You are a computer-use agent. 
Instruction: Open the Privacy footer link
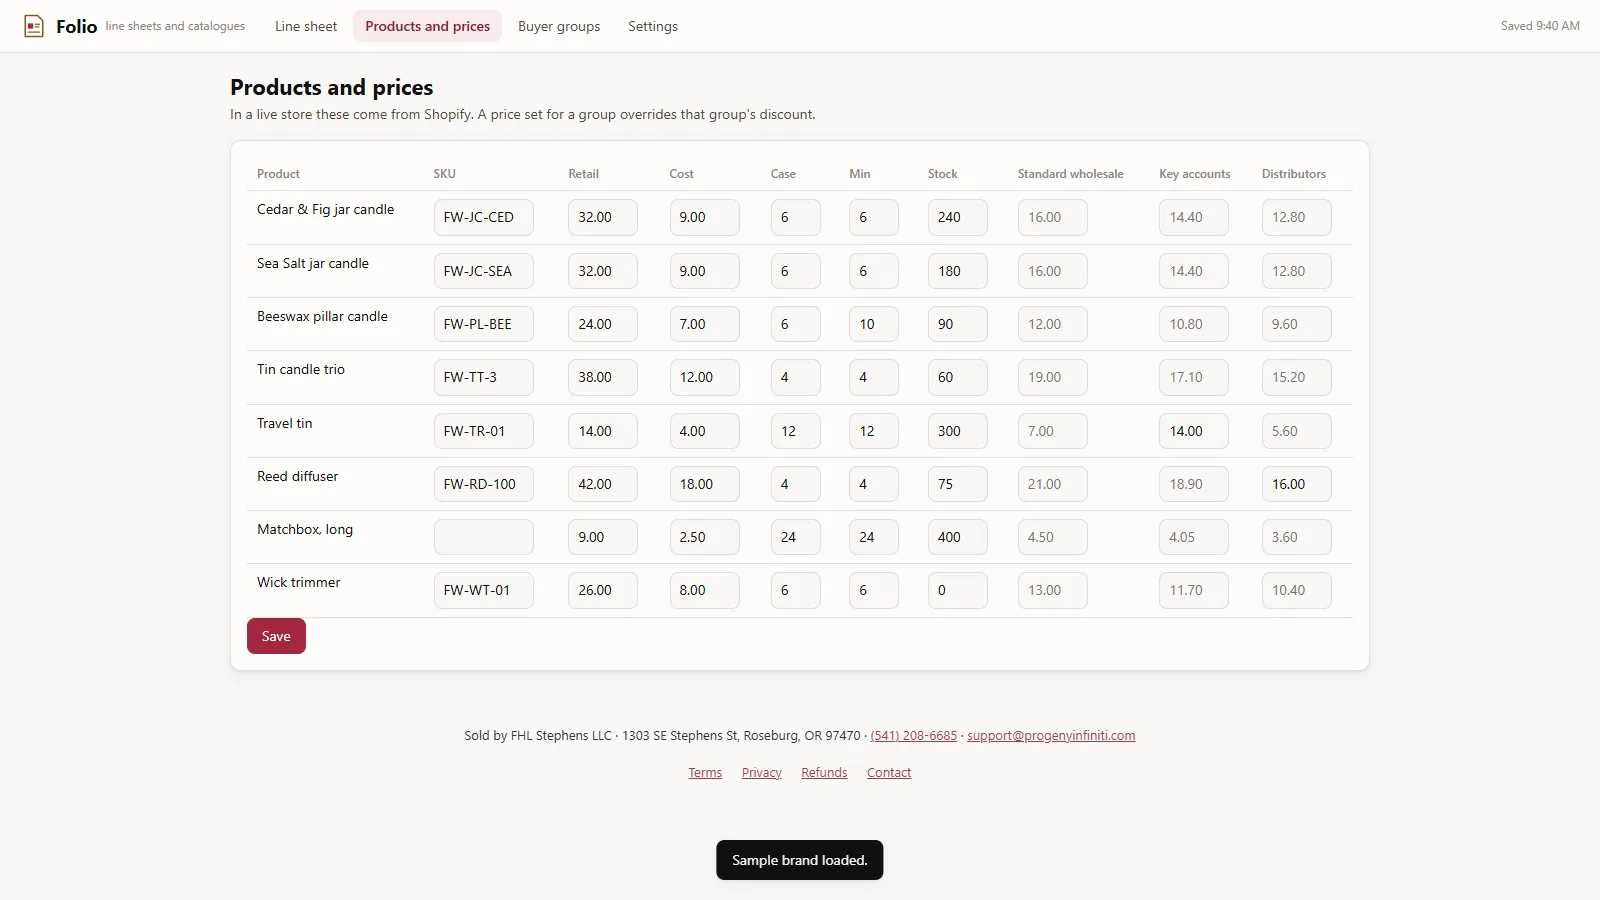pos(762,773)
